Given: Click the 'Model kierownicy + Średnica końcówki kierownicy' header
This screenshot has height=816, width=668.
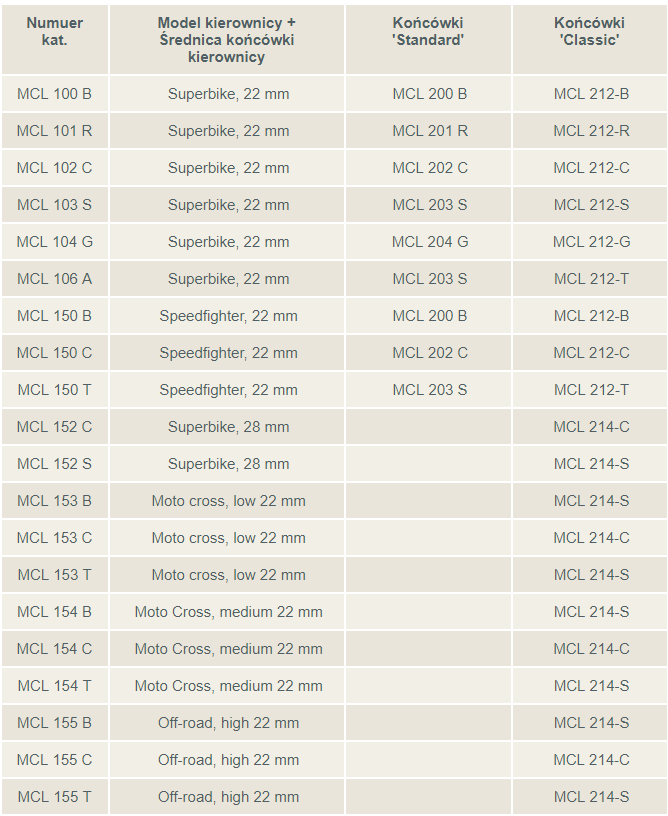Looking at the screenshot, I should pyautogui.click(x=227, y=40).
